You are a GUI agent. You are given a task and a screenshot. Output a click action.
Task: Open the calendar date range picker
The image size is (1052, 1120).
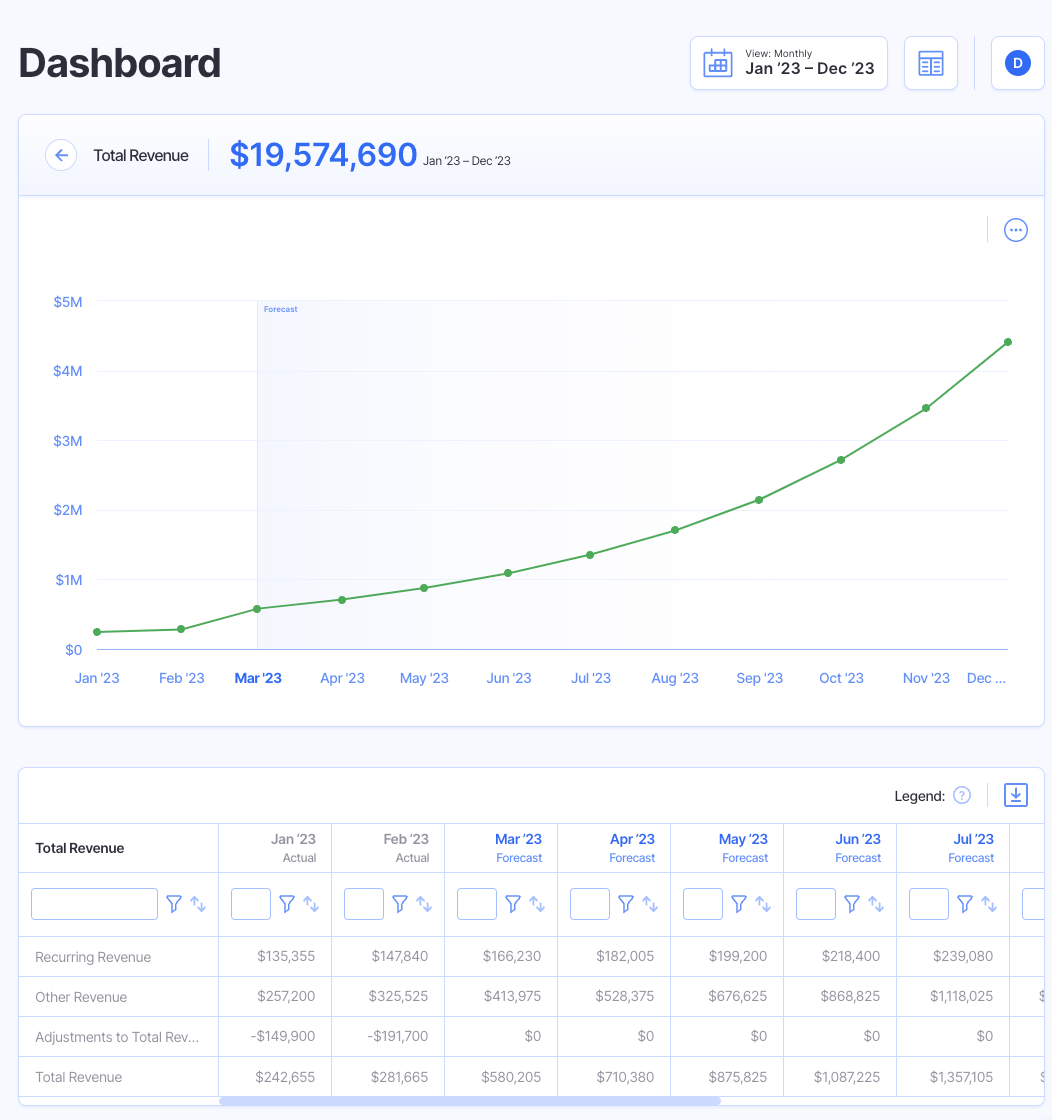717,62
